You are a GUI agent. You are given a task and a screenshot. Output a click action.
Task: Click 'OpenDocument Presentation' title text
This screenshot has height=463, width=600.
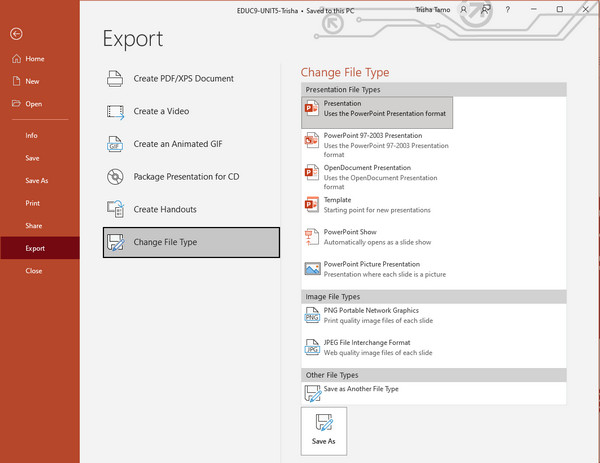point(367,168)
